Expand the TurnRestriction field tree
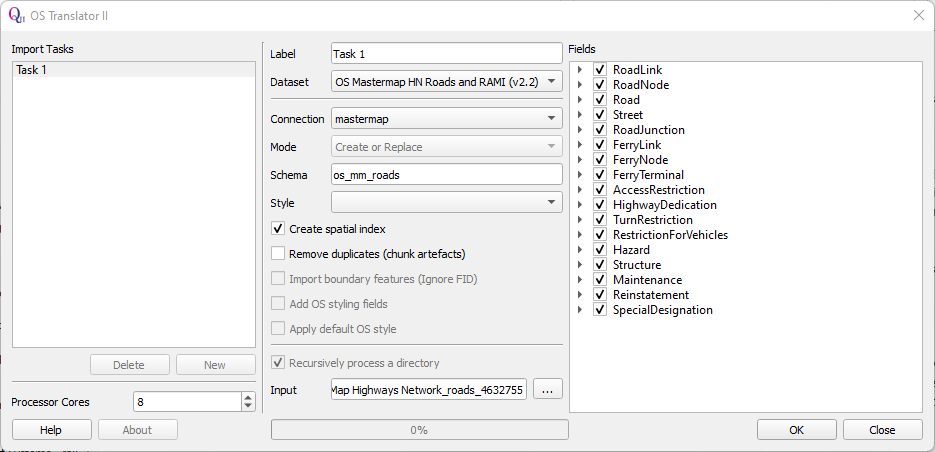Screen dimensions: 935x452 [580, 219]
